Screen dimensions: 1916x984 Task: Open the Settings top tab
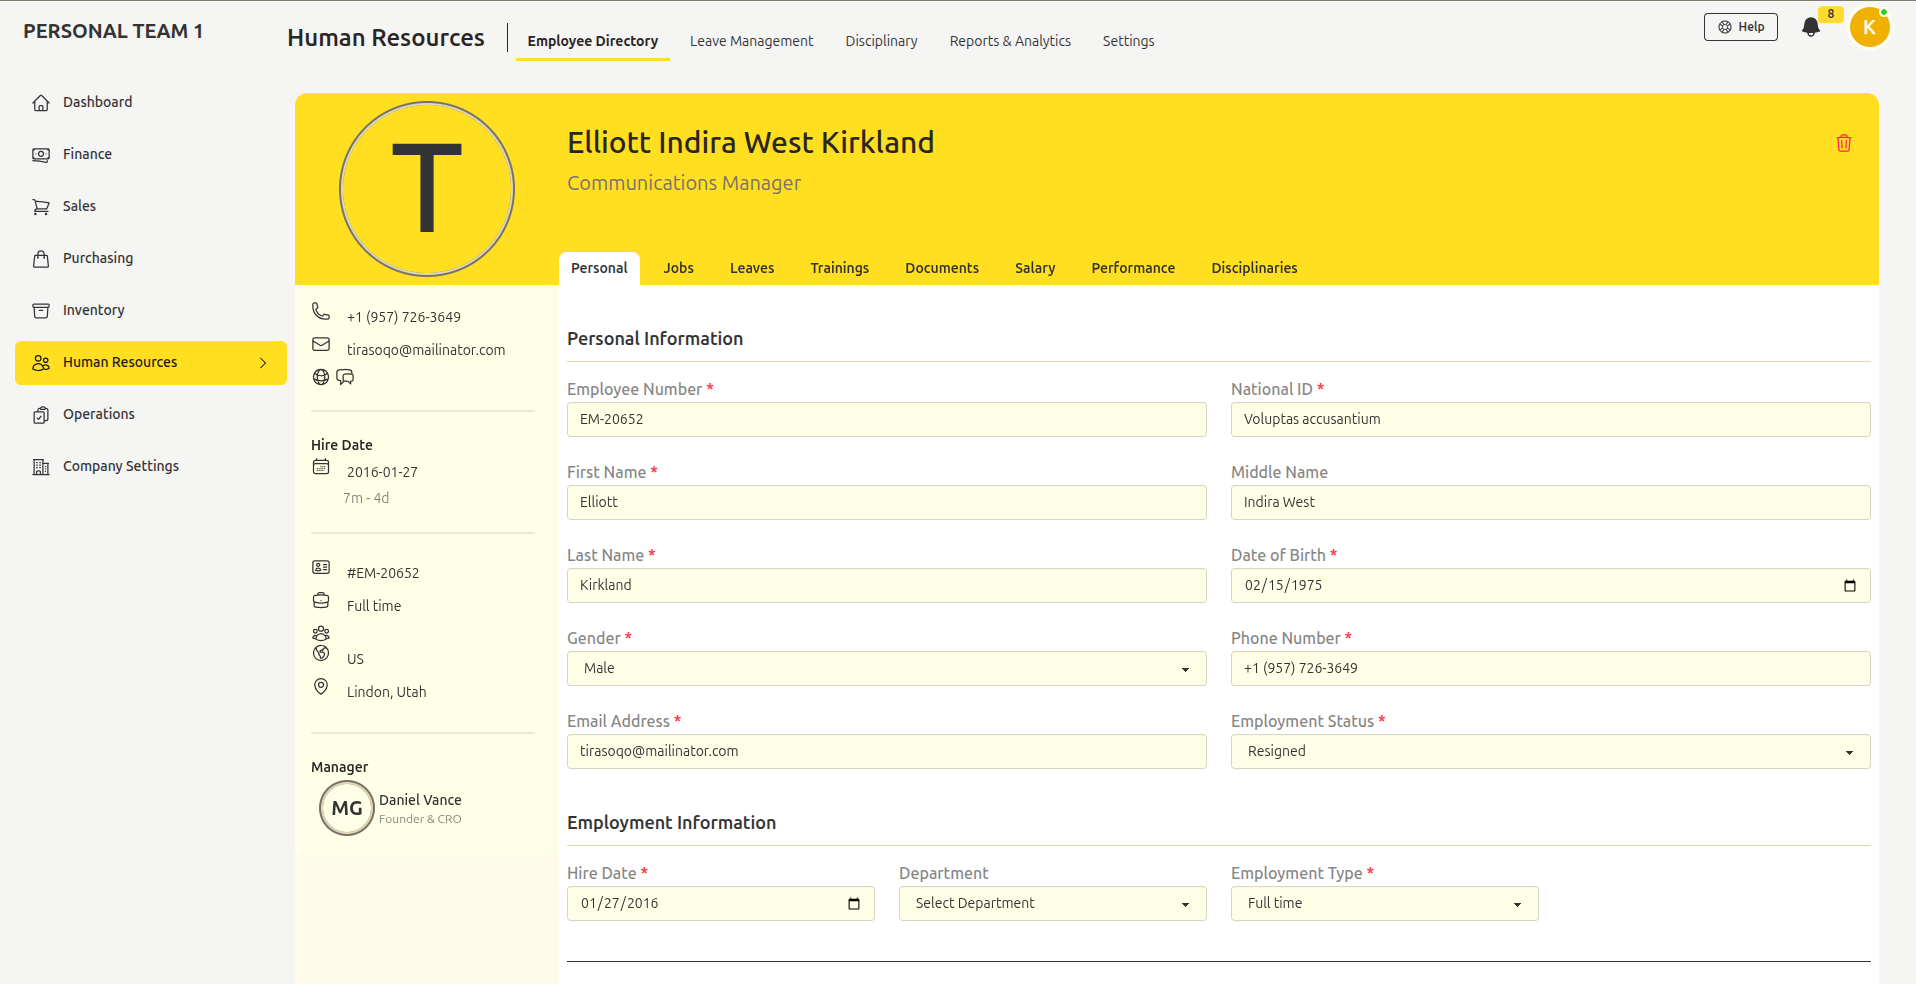click(x=1128, y=41)
